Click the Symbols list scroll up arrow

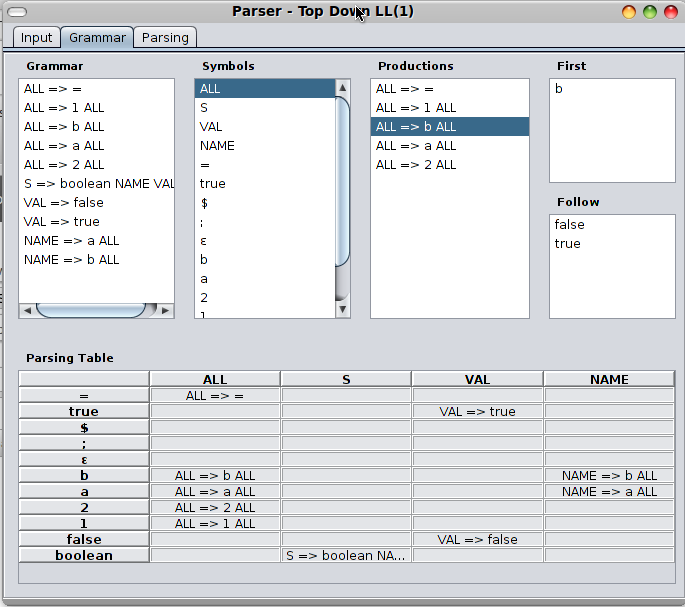pos(342,88)
